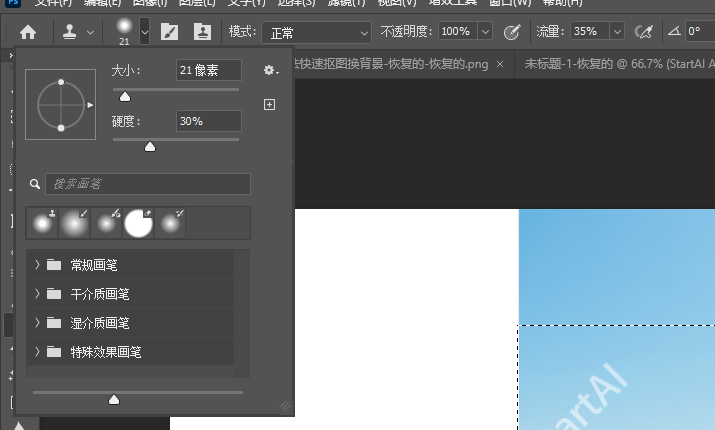This screenshot has height=430, width=715.
Task: Select the hard round white recent brush
Action: [x=138, y=224]
